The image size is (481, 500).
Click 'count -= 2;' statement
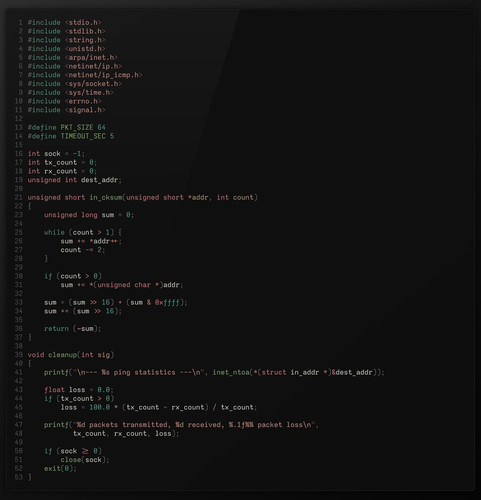83,250
